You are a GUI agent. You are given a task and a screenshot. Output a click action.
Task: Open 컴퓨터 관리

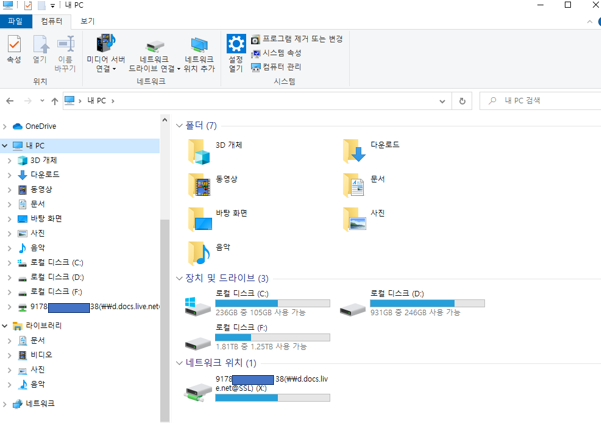[276, 67]
